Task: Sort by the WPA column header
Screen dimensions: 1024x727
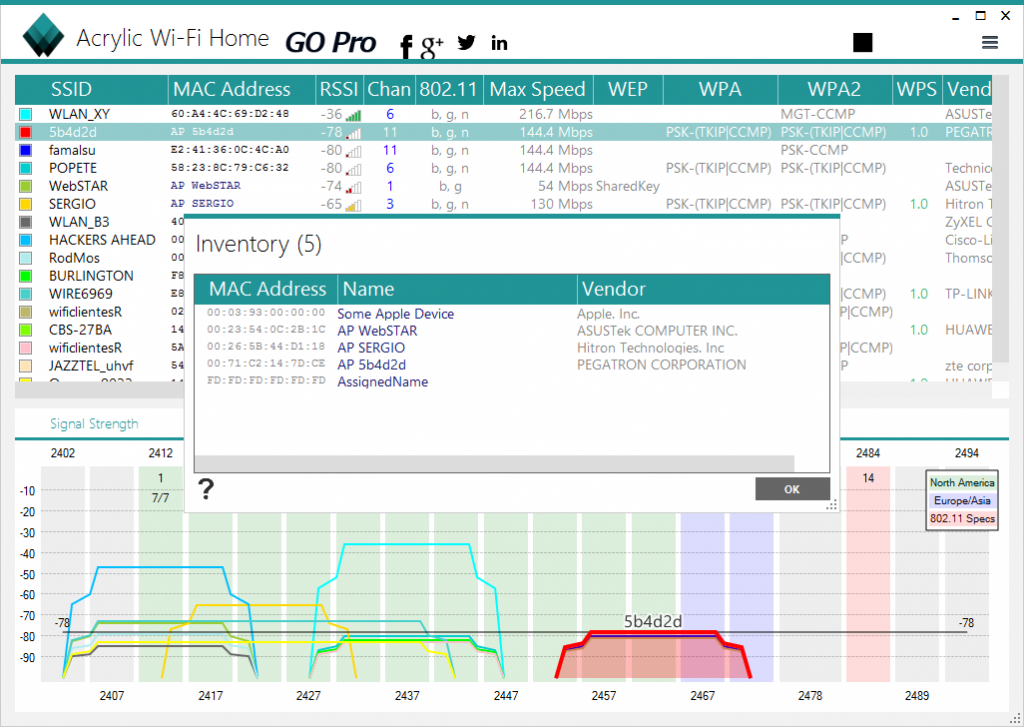Action: [720, 89]
